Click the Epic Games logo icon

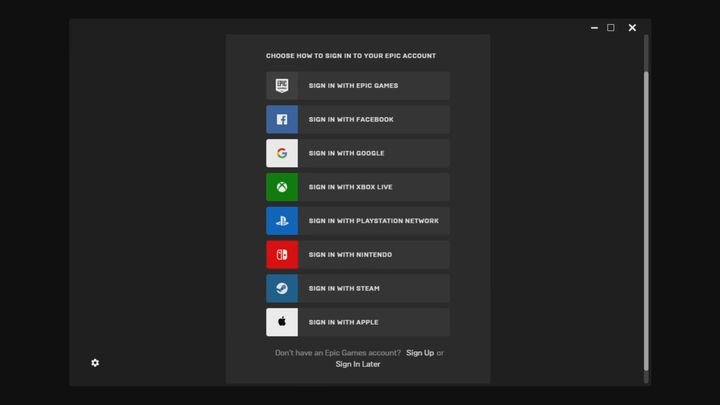(282, 85)
